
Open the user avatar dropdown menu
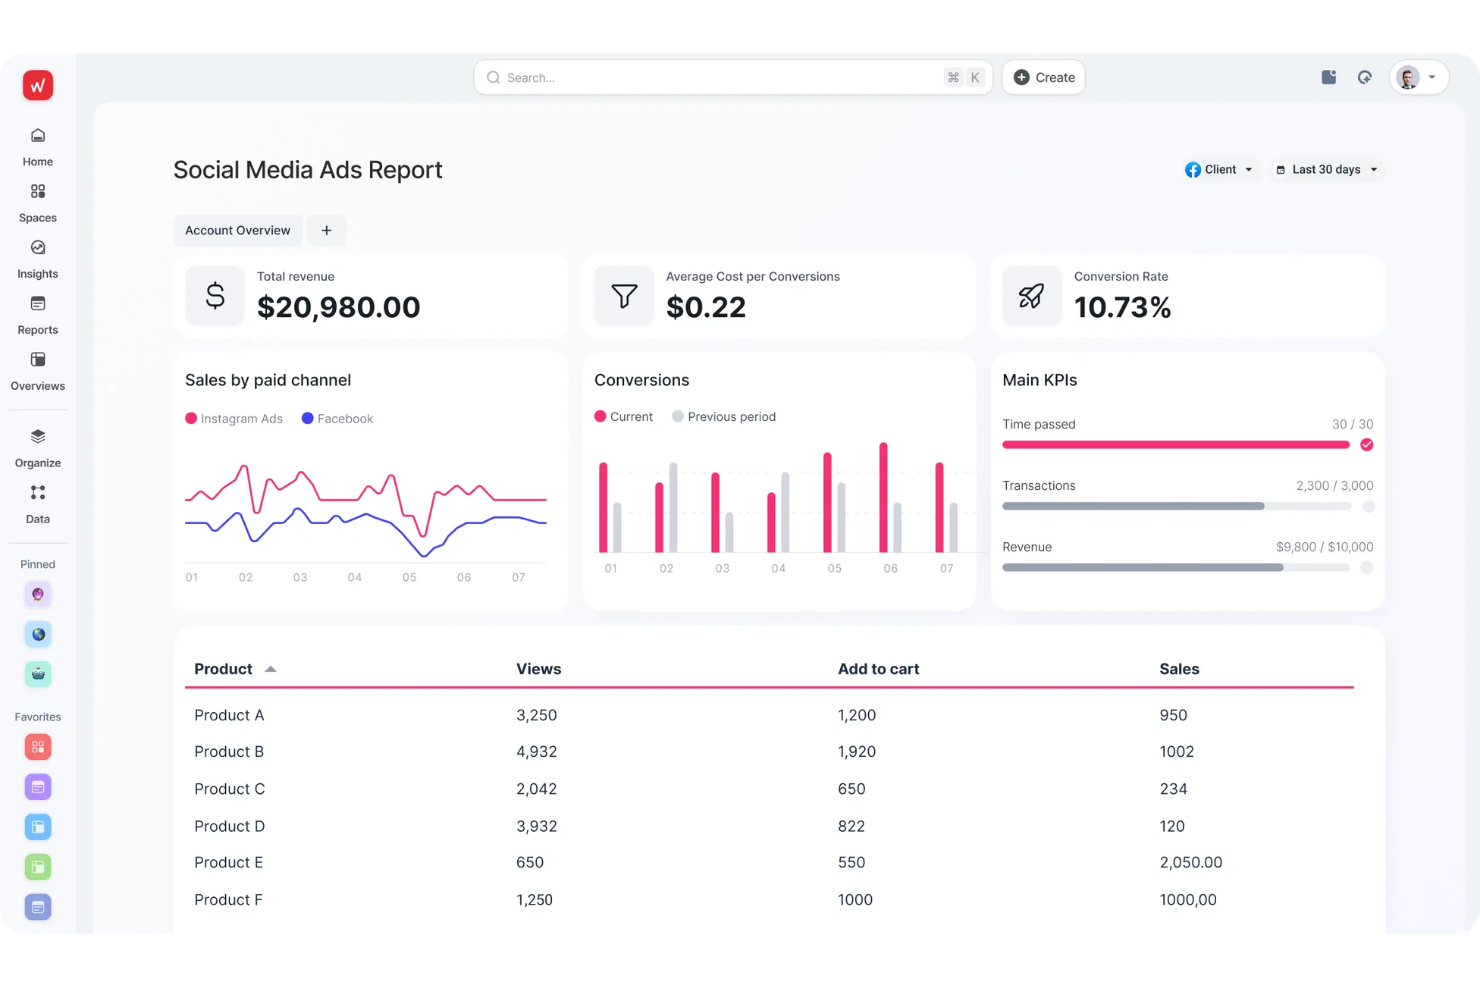(1418, 77)
